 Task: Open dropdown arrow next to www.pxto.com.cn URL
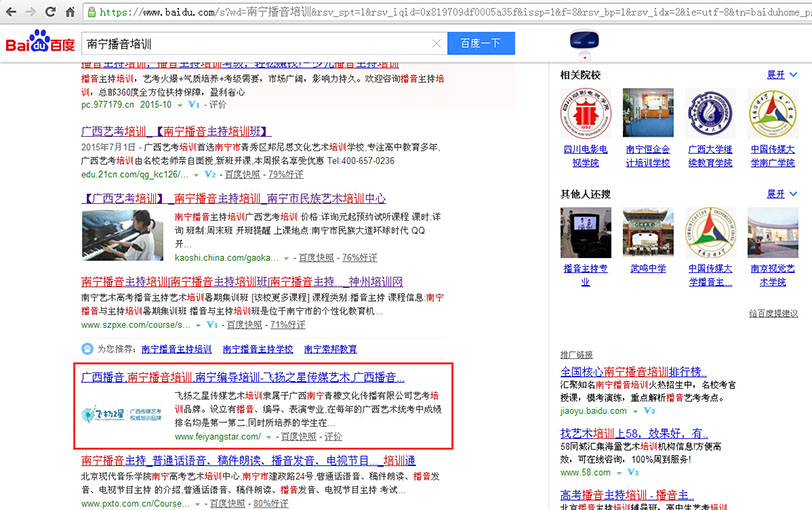[197, 504]
